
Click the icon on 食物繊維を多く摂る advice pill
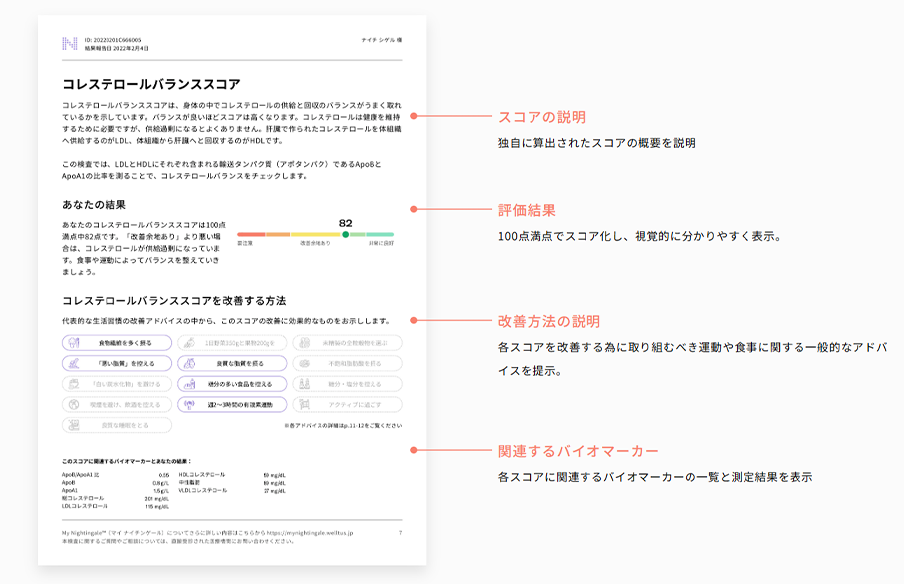73,343
